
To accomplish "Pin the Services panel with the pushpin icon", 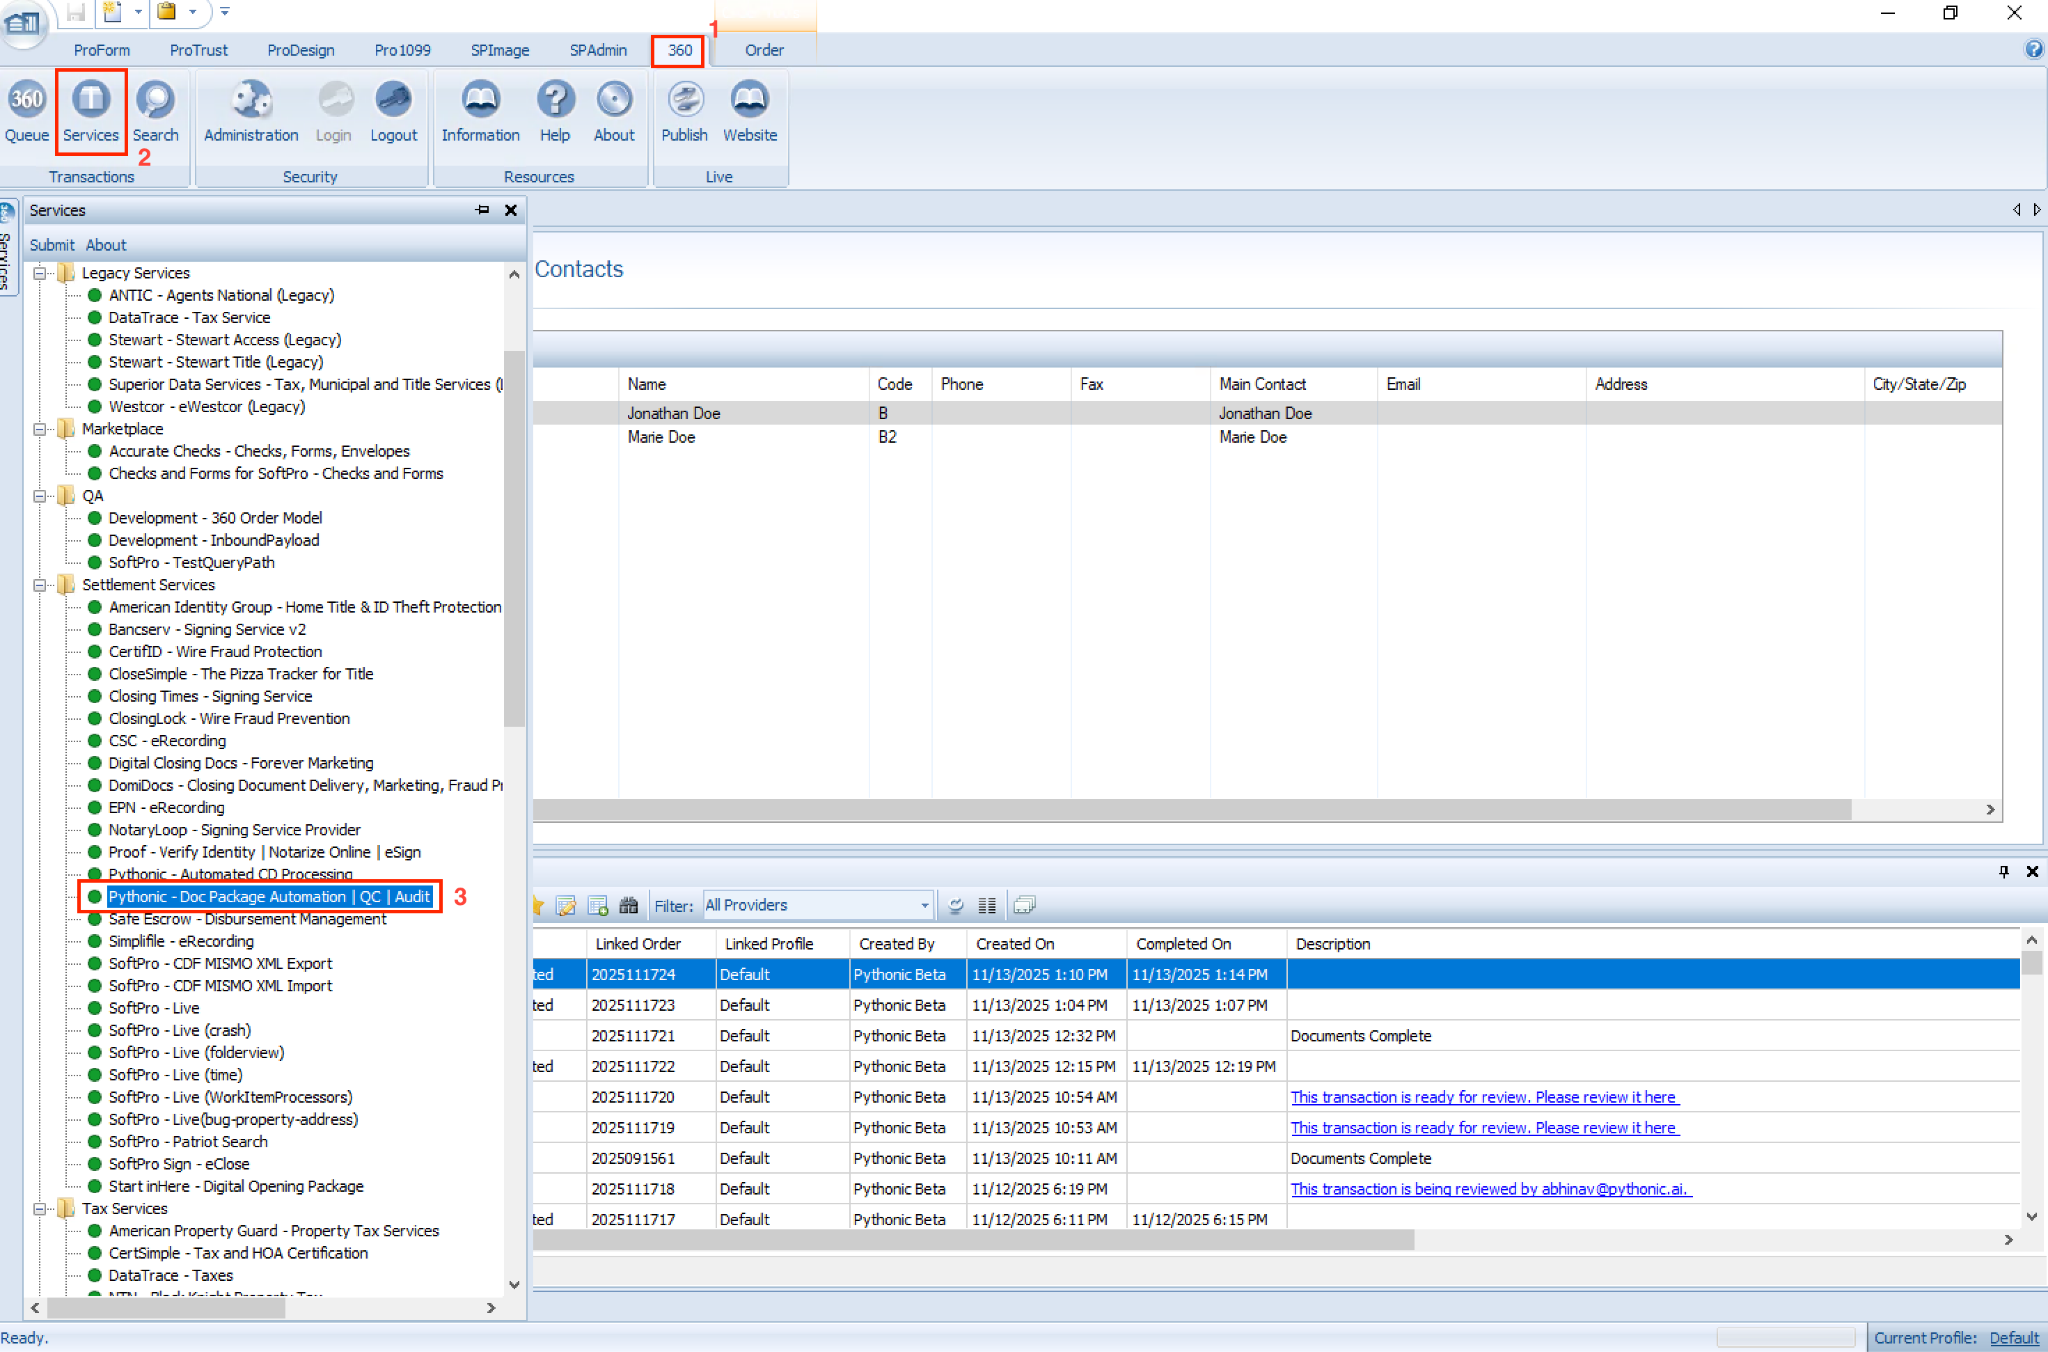I will [483, 210].
